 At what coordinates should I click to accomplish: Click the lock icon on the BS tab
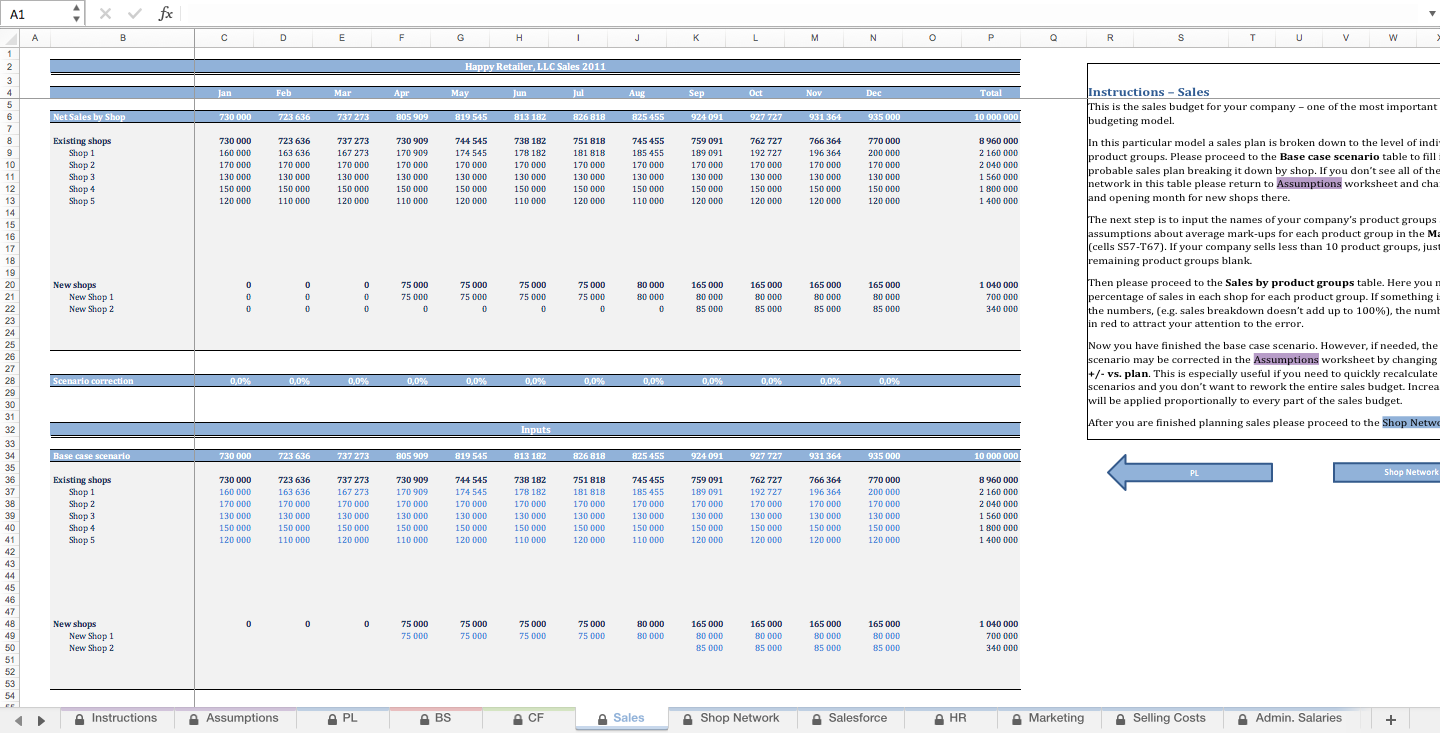coord(424,718)
